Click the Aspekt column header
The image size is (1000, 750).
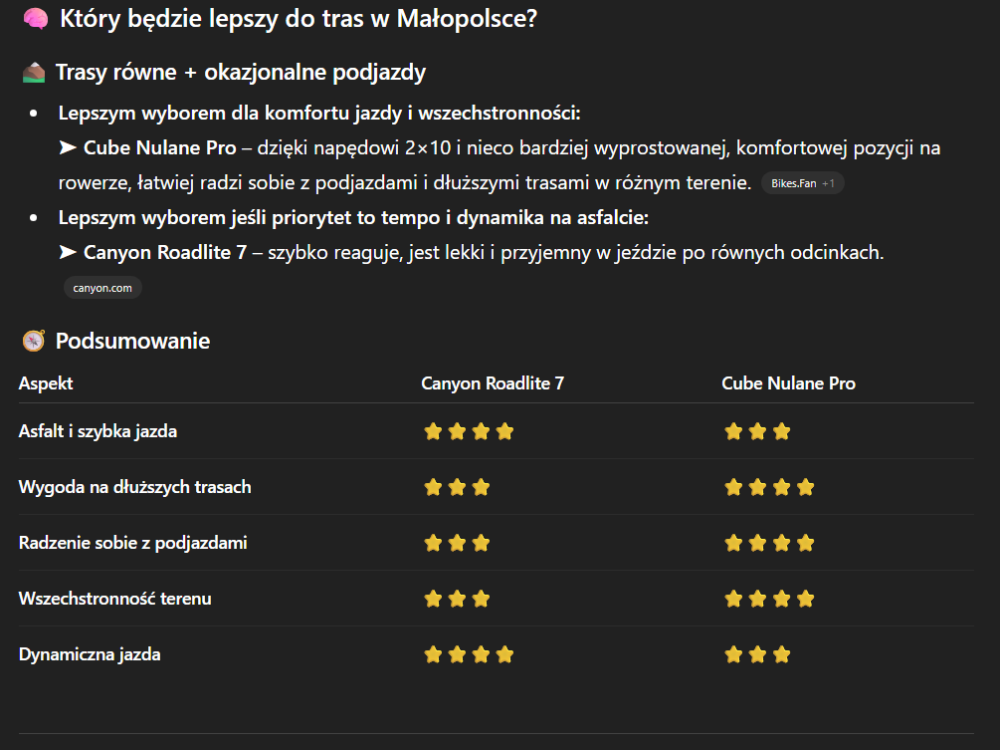46,383
